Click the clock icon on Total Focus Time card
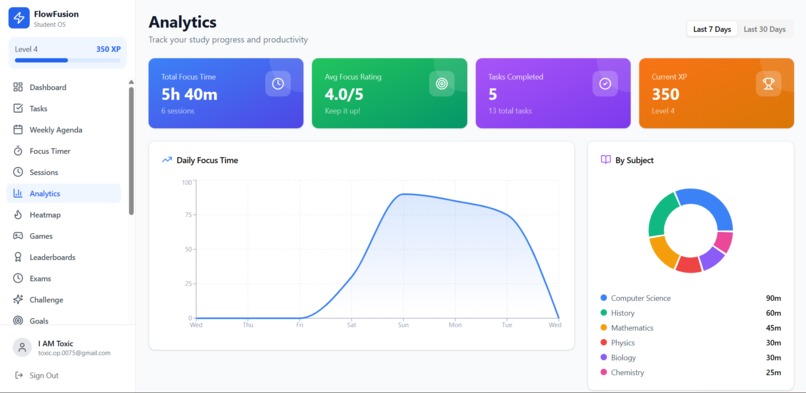806x393 pixels. pos(278,84)
